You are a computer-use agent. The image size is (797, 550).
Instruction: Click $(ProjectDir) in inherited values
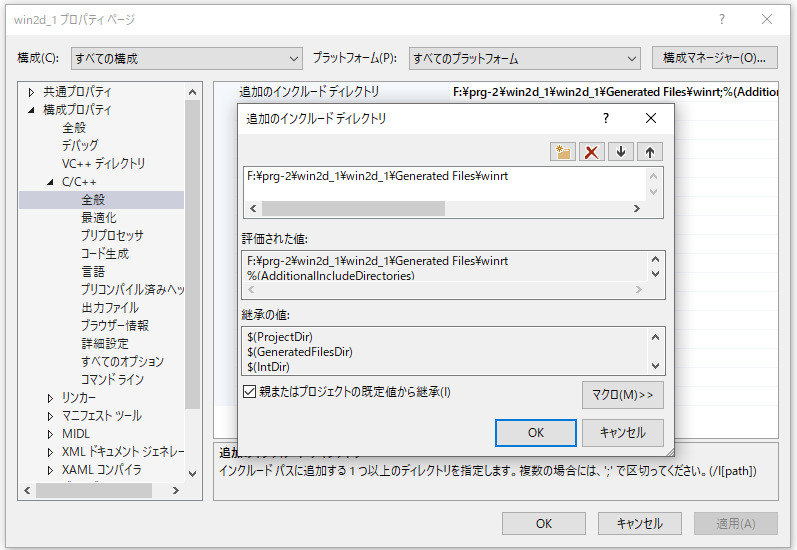pos(280,337)
